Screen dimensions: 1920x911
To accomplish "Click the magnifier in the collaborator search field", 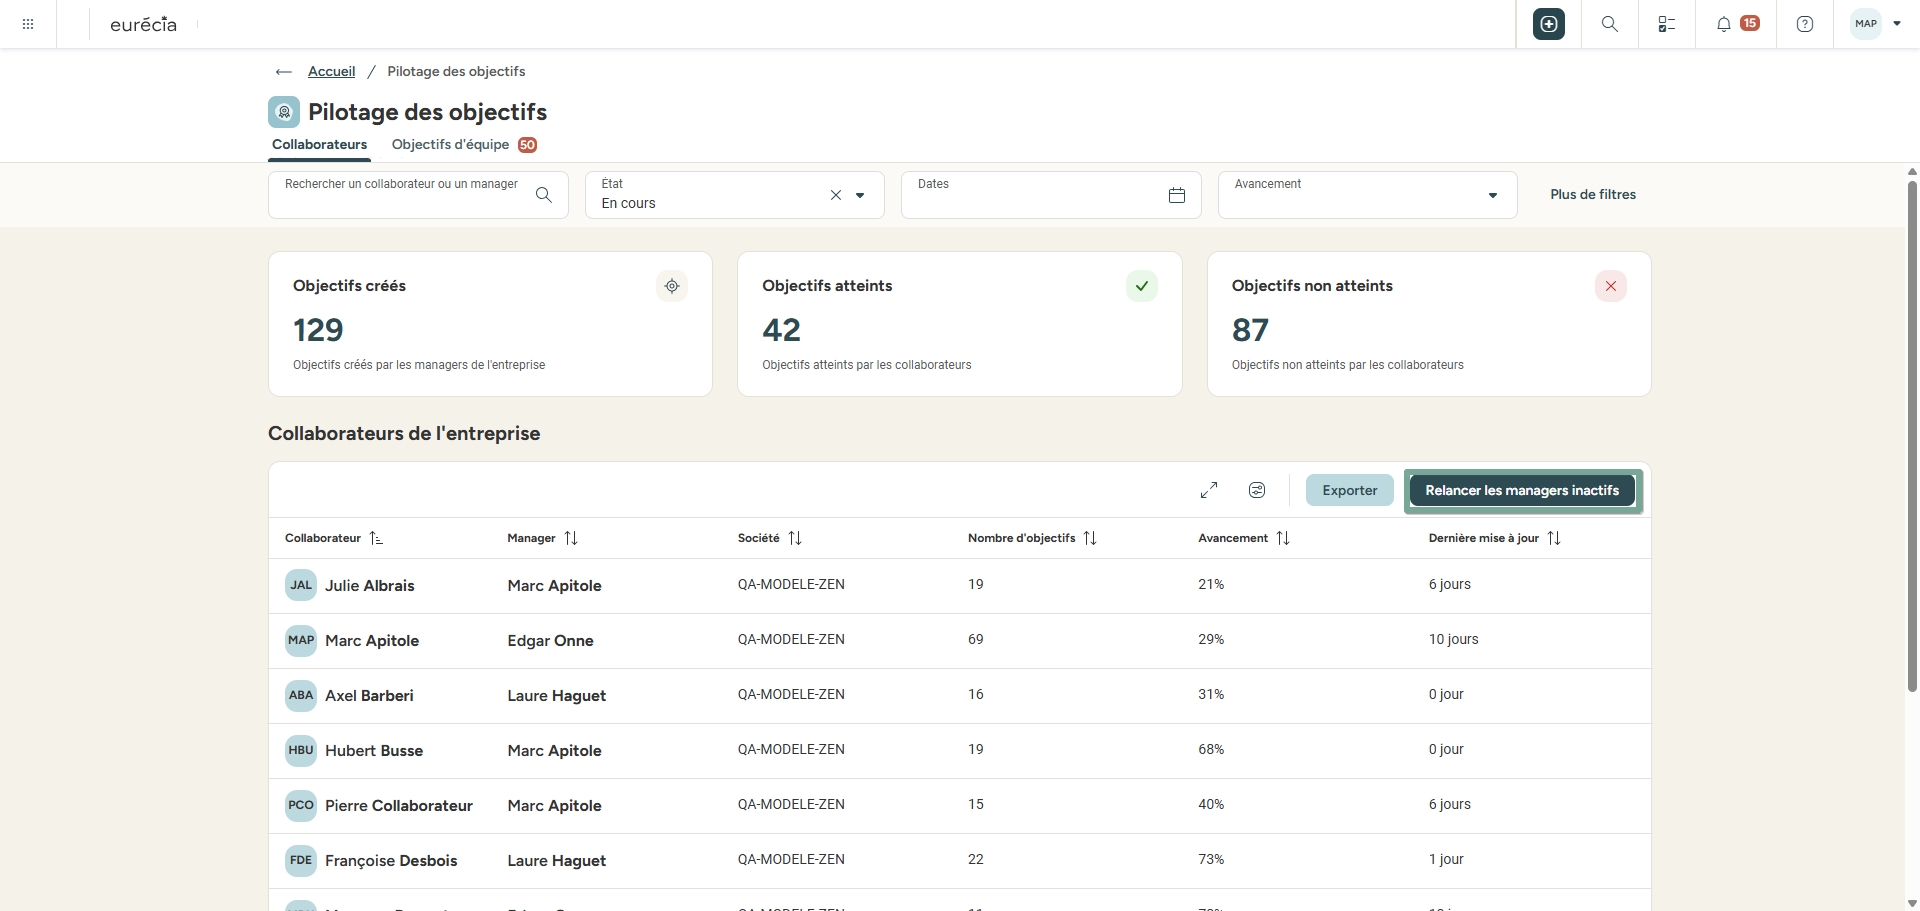I will tap(544, 195).
